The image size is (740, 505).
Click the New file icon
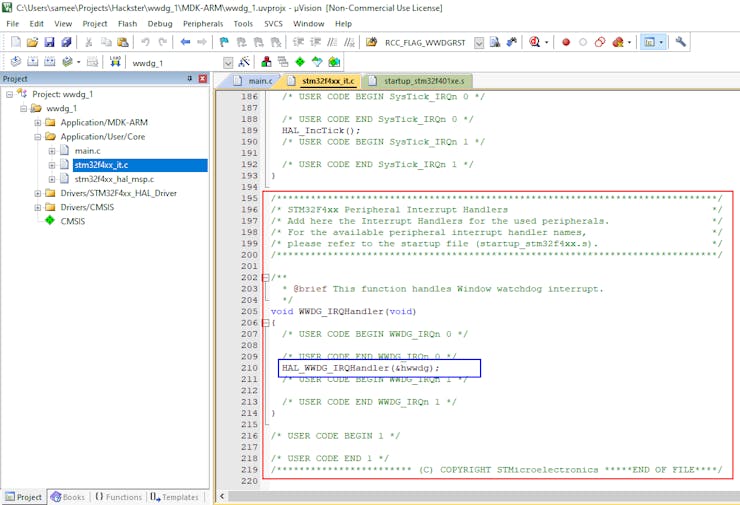[14, 42]
